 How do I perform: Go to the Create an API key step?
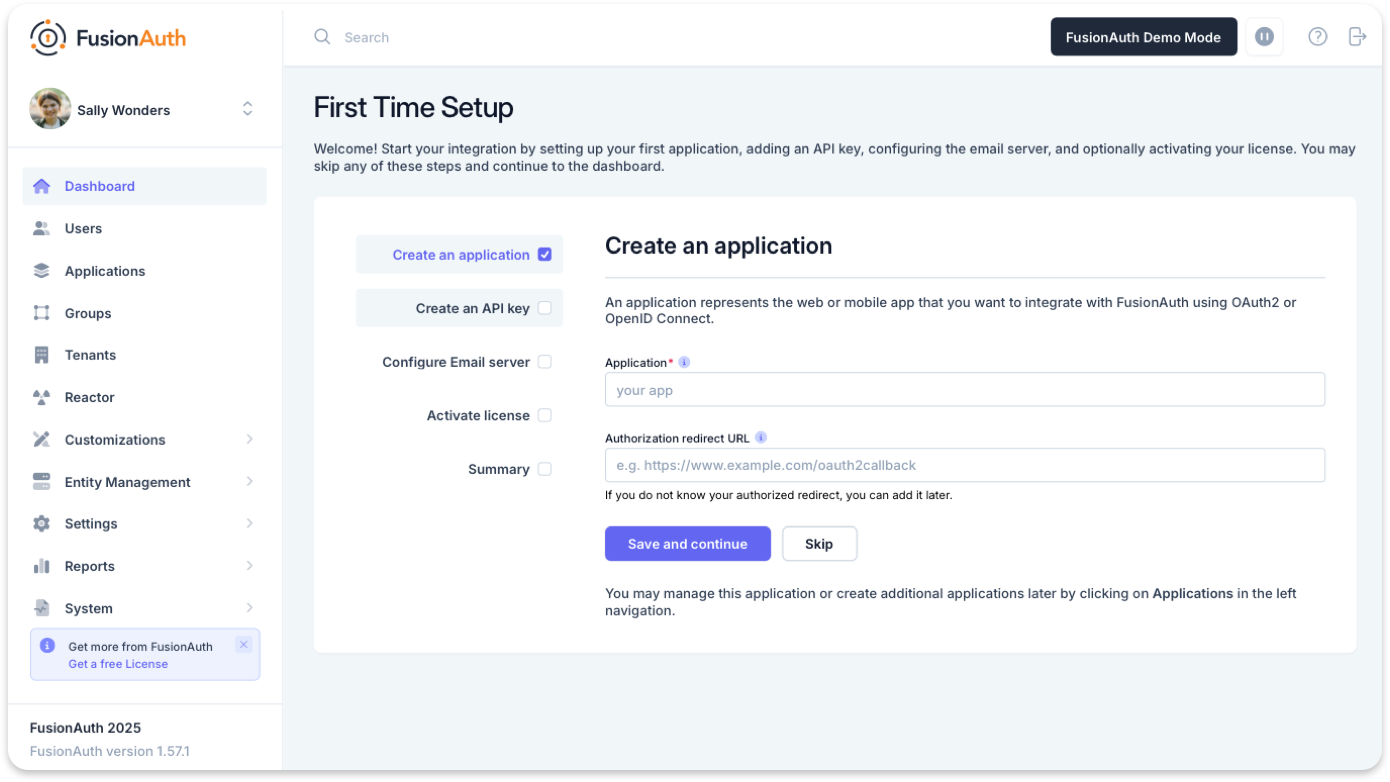point(460,308)
